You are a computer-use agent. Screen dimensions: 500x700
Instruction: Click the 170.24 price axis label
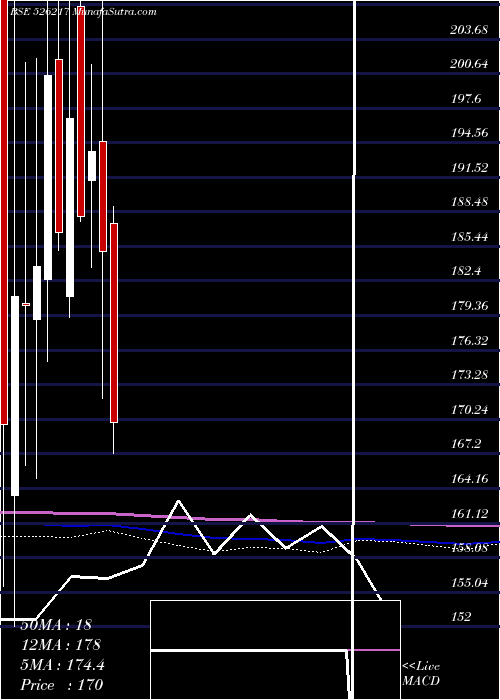[x=468, y=409]
